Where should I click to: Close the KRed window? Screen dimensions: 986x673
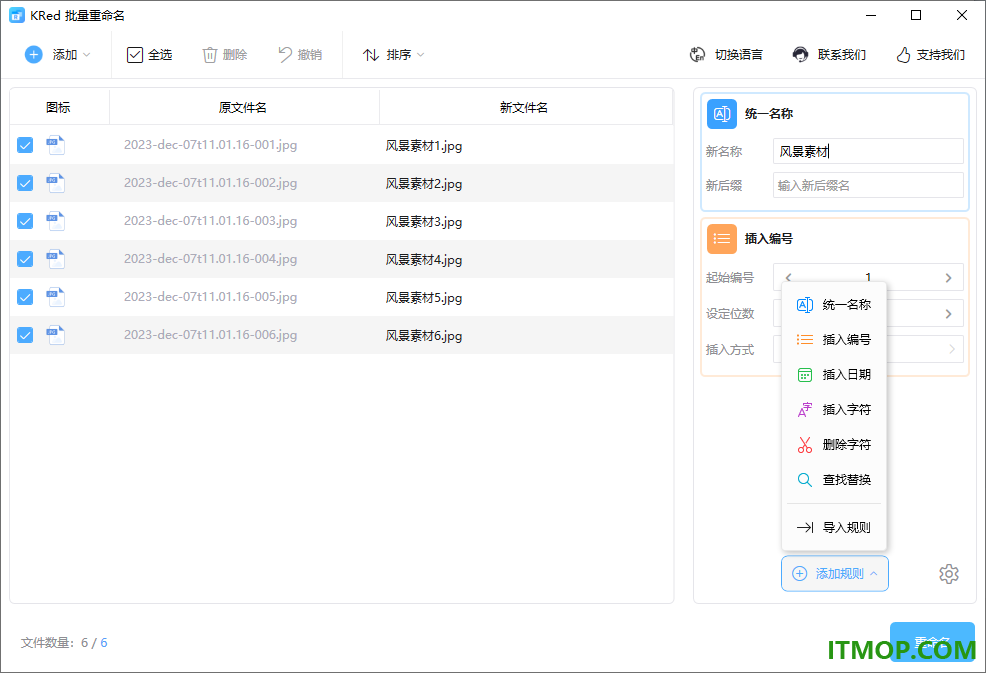pos(961,15)
